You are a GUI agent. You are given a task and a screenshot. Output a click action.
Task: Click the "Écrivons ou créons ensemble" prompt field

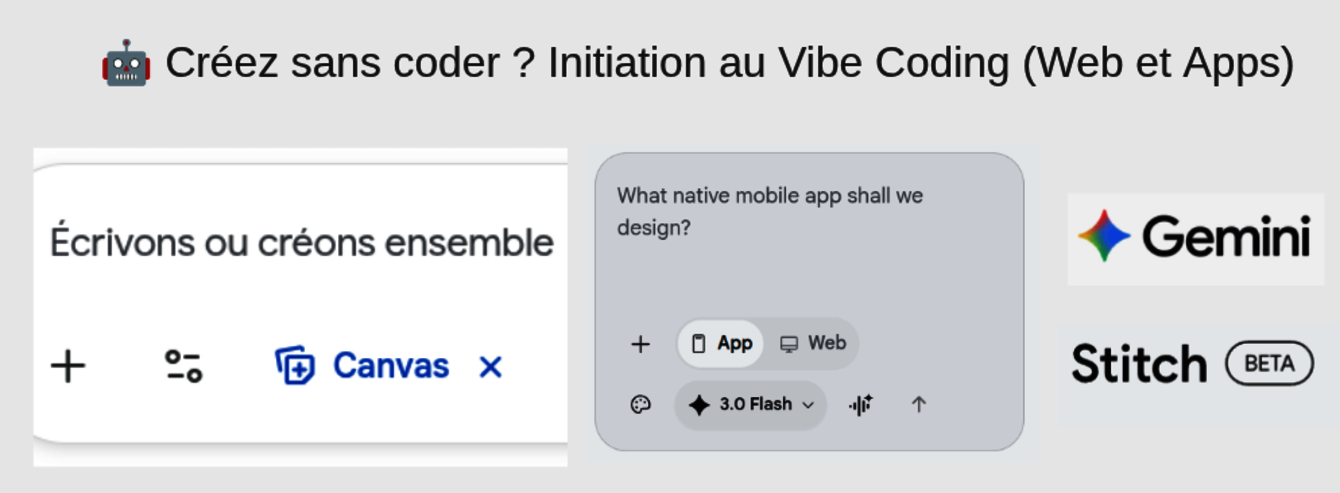[x=301, y=243]
